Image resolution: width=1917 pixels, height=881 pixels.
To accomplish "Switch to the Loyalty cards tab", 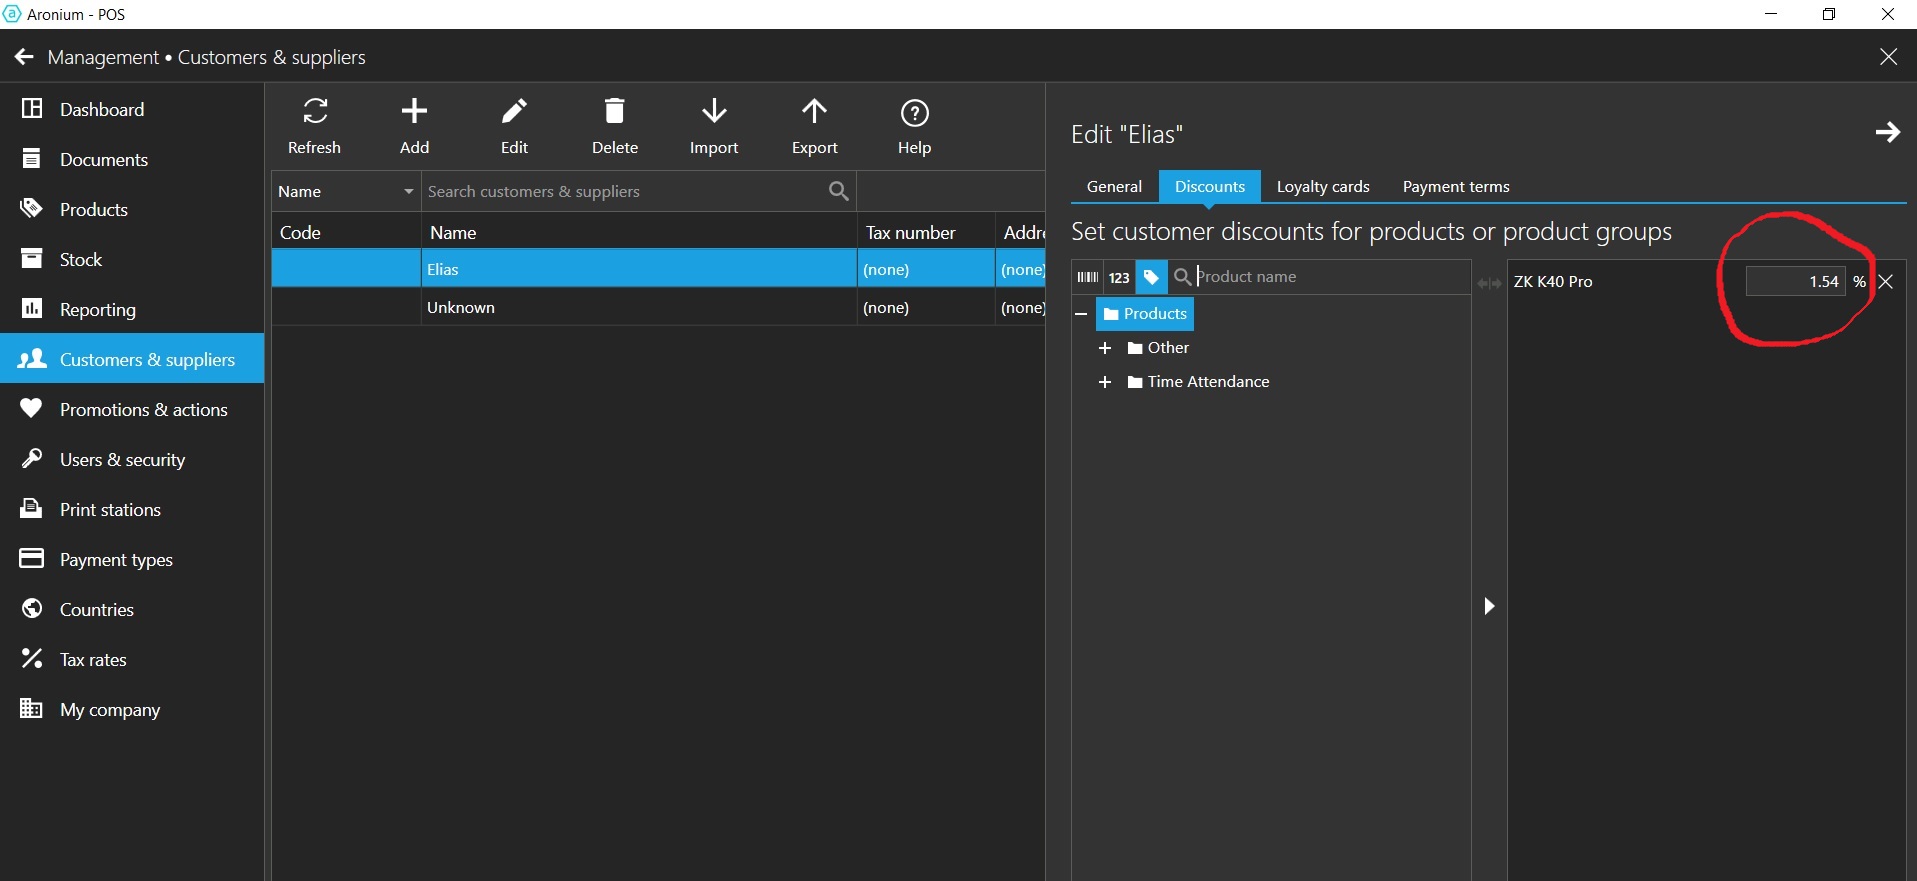I will pyautogui.click(x=1322, y=187).
